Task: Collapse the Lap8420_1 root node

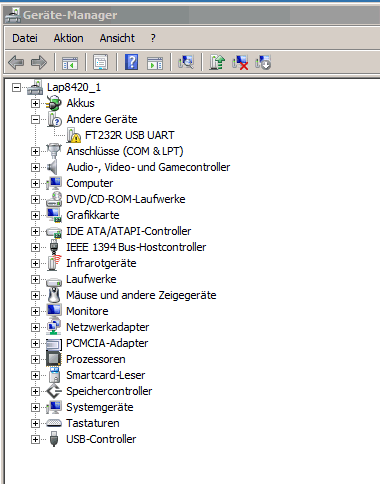Action: (x=16, y=88)
